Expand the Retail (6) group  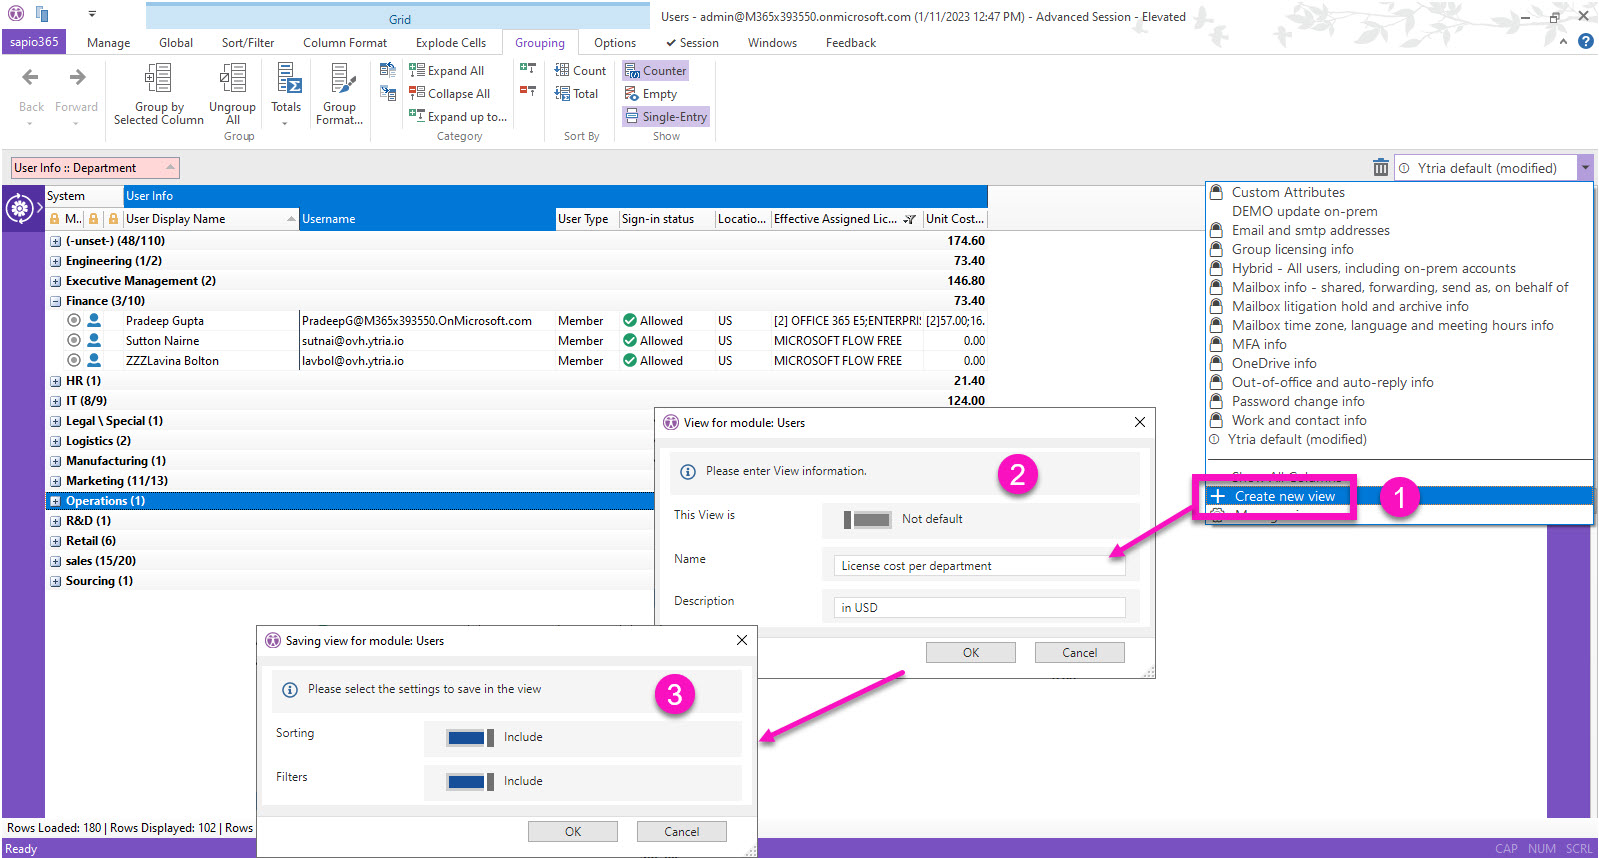(56, 541)
